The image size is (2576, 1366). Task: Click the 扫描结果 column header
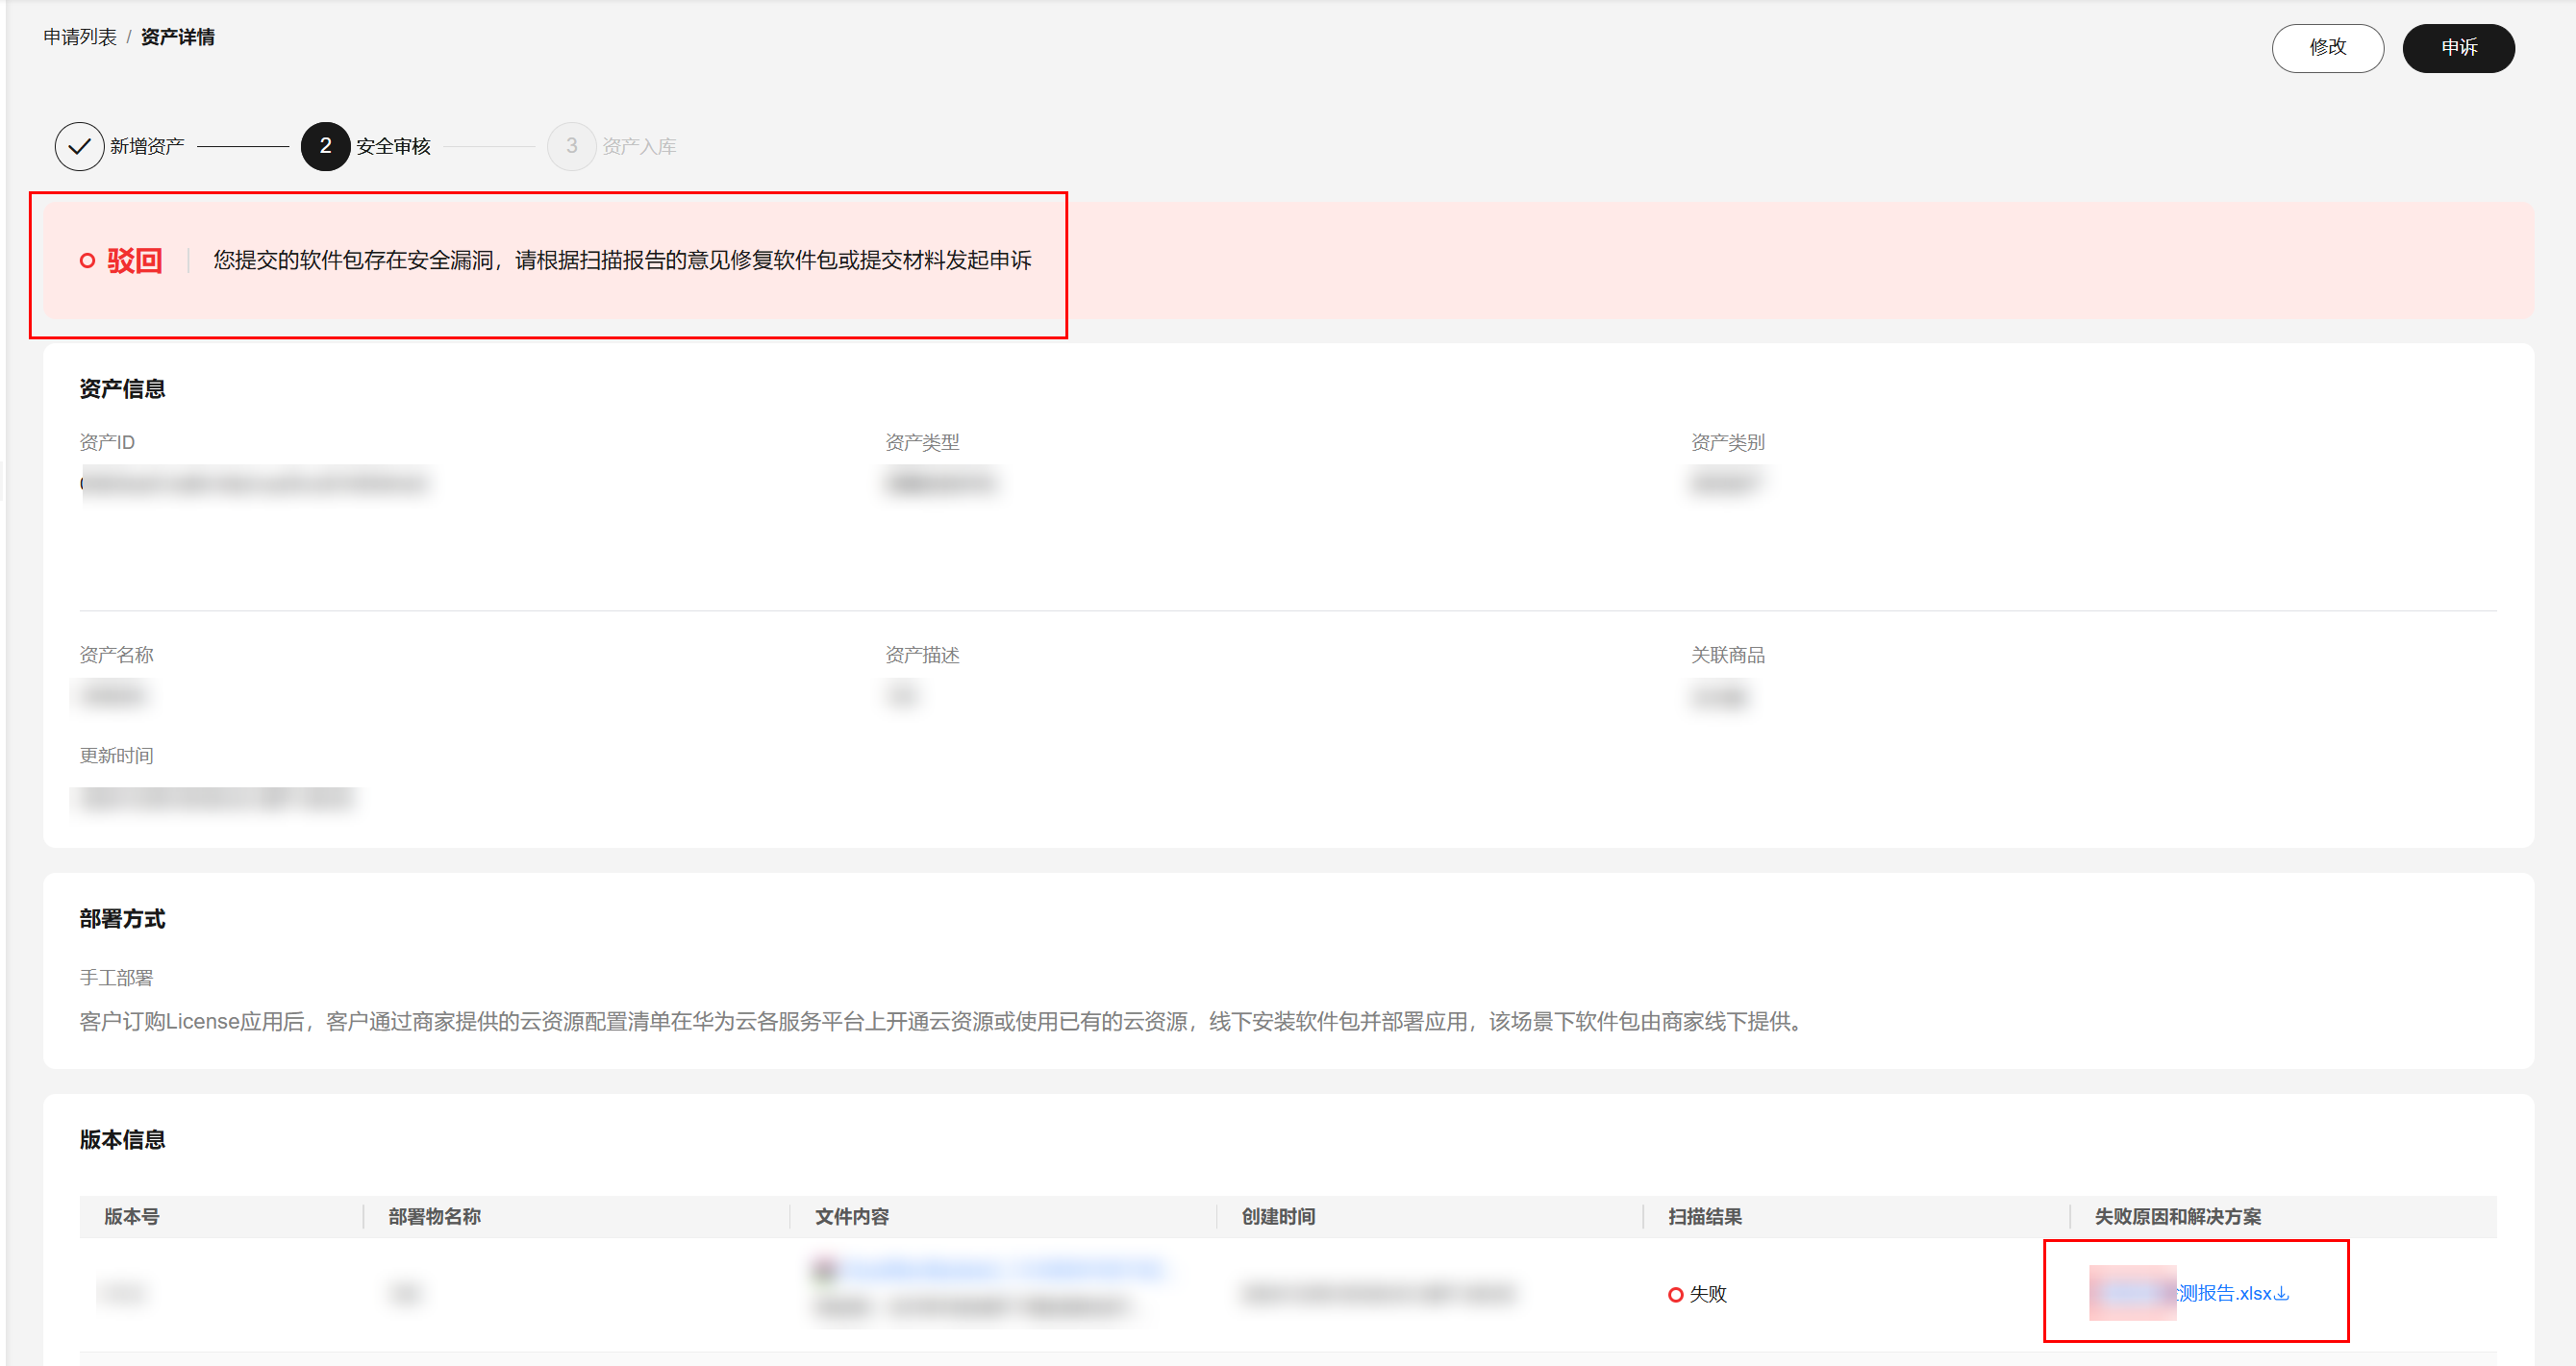click(x=1708, y=1217)
